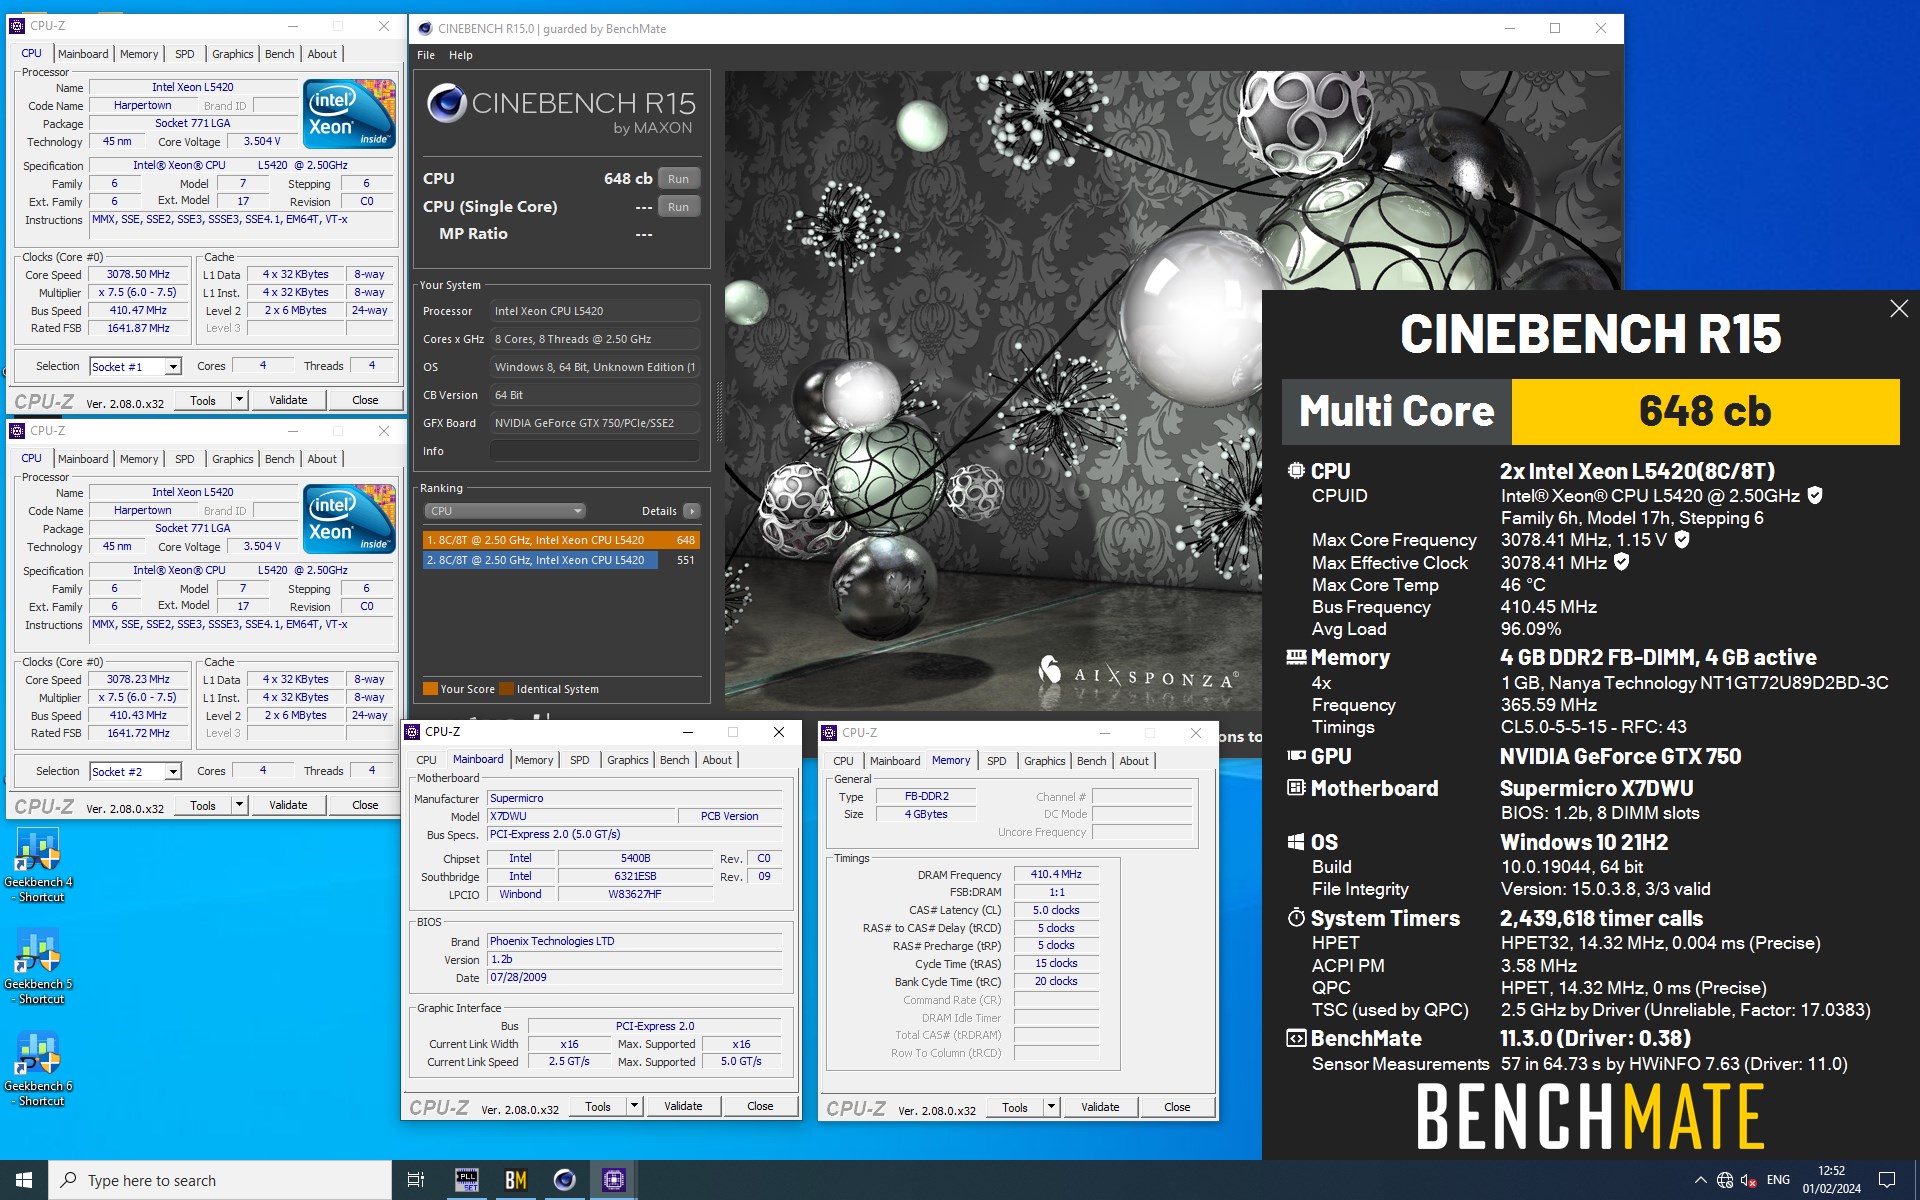Screen dimensions: 1920x1200
Task: Run the CPU multi-core test
Action: click(x=679, y=179)
